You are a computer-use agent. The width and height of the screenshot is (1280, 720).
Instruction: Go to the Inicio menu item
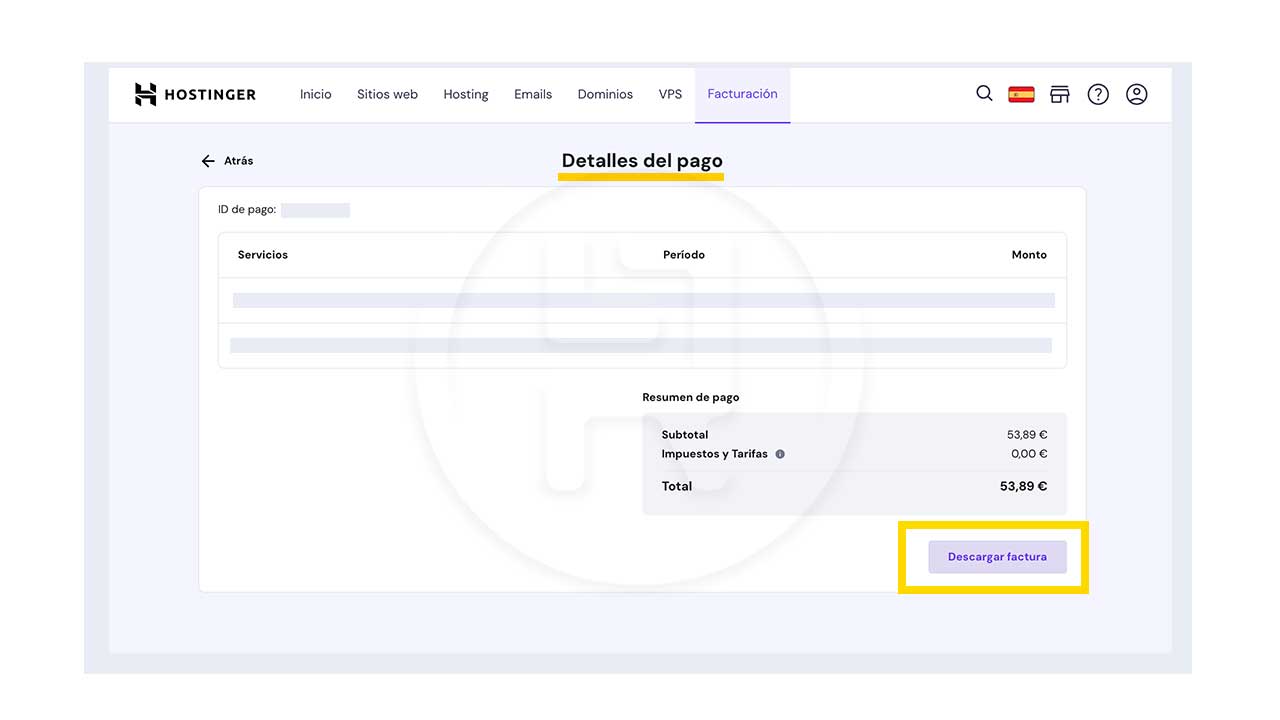coord(315,94)
